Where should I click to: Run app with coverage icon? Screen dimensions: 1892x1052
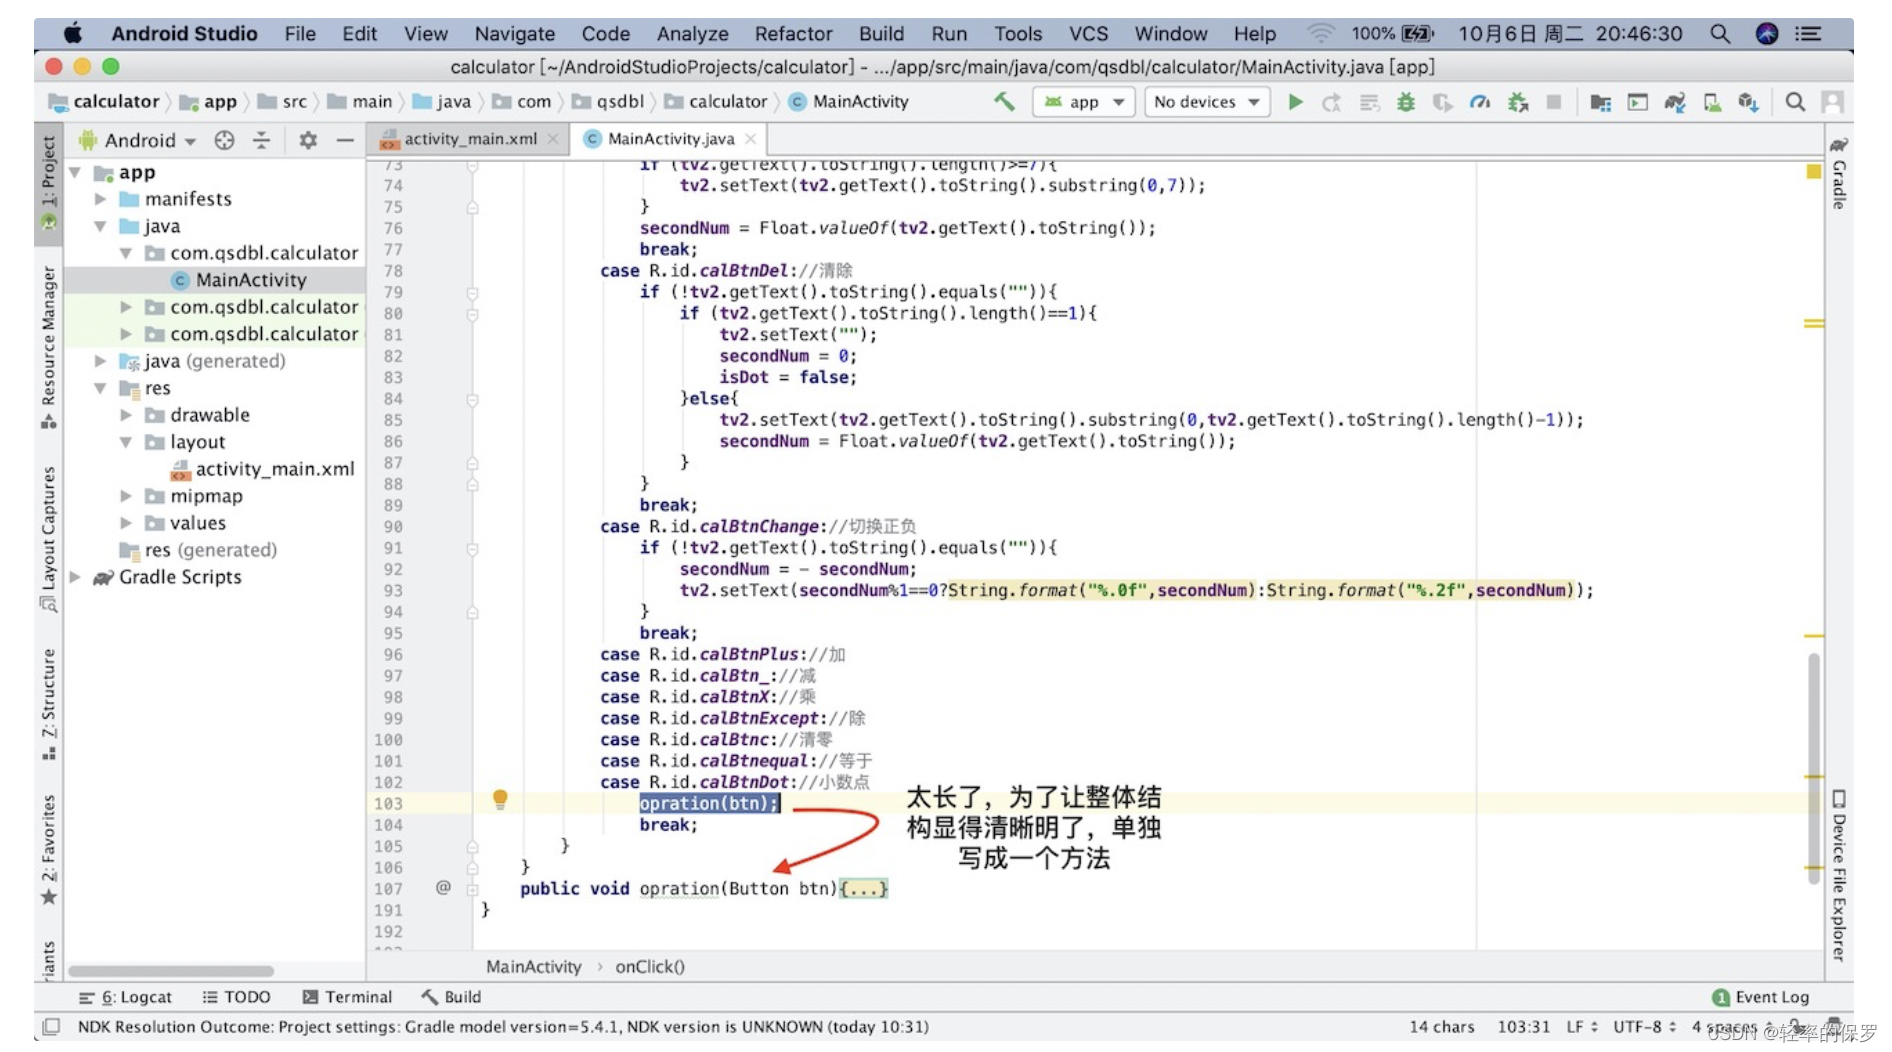pyautogui.click(x=1442, y=102)
